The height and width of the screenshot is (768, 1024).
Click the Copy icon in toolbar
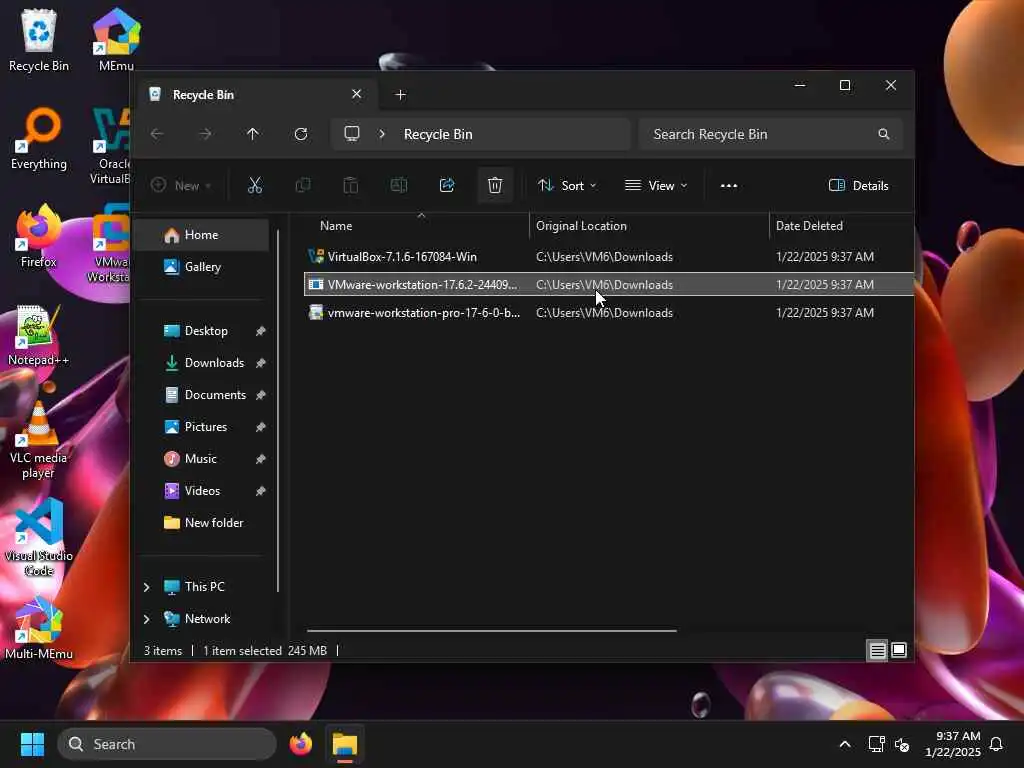303,185
